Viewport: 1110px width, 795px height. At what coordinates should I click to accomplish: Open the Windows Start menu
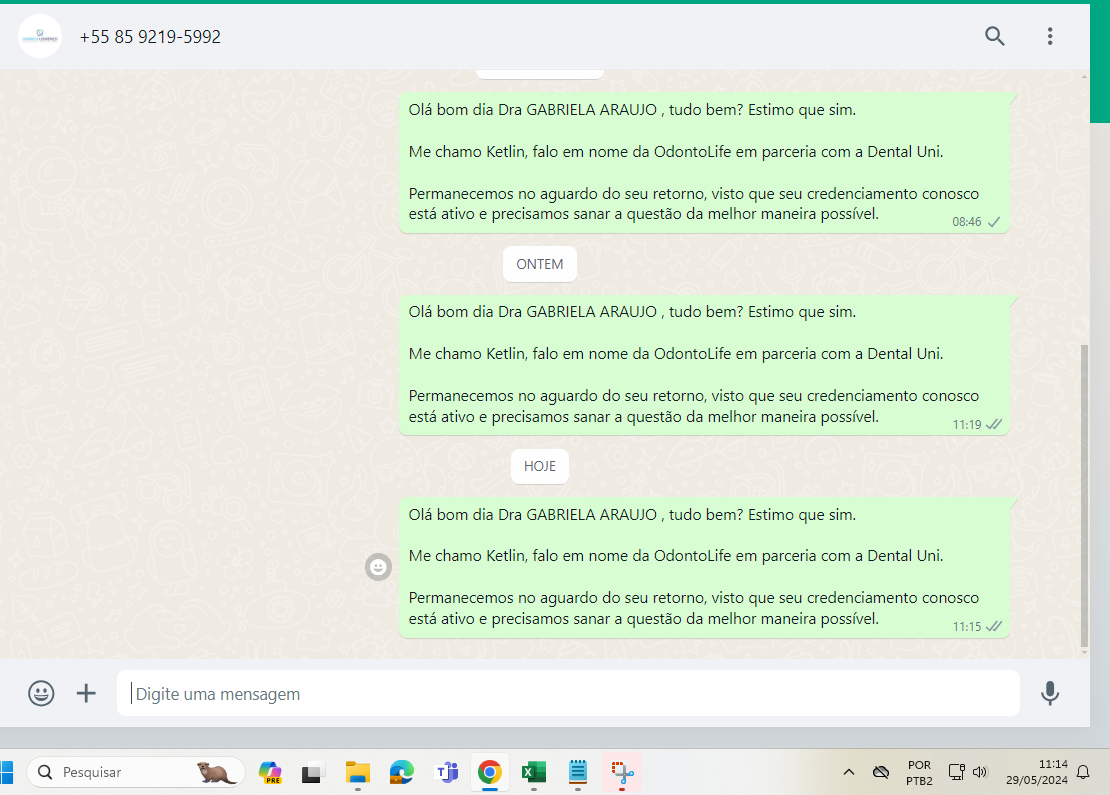coord(6,772)
